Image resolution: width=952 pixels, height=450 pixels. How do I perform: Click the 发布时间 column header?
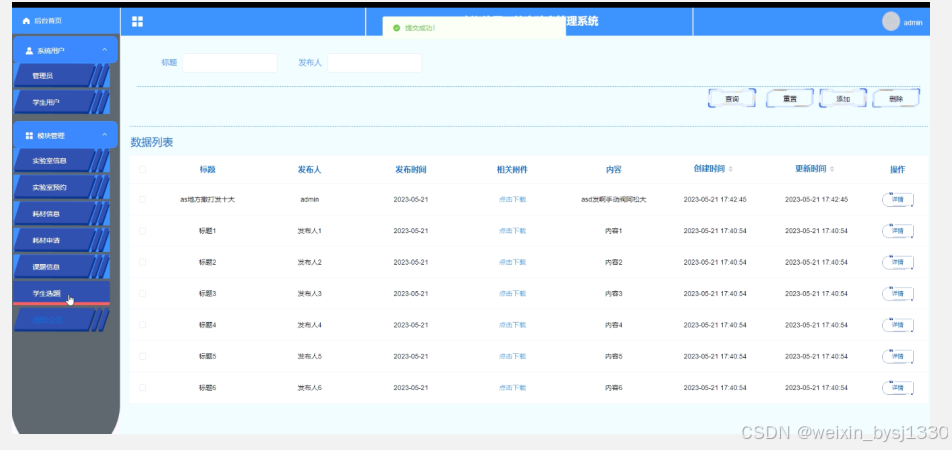[x=411, y=169]
